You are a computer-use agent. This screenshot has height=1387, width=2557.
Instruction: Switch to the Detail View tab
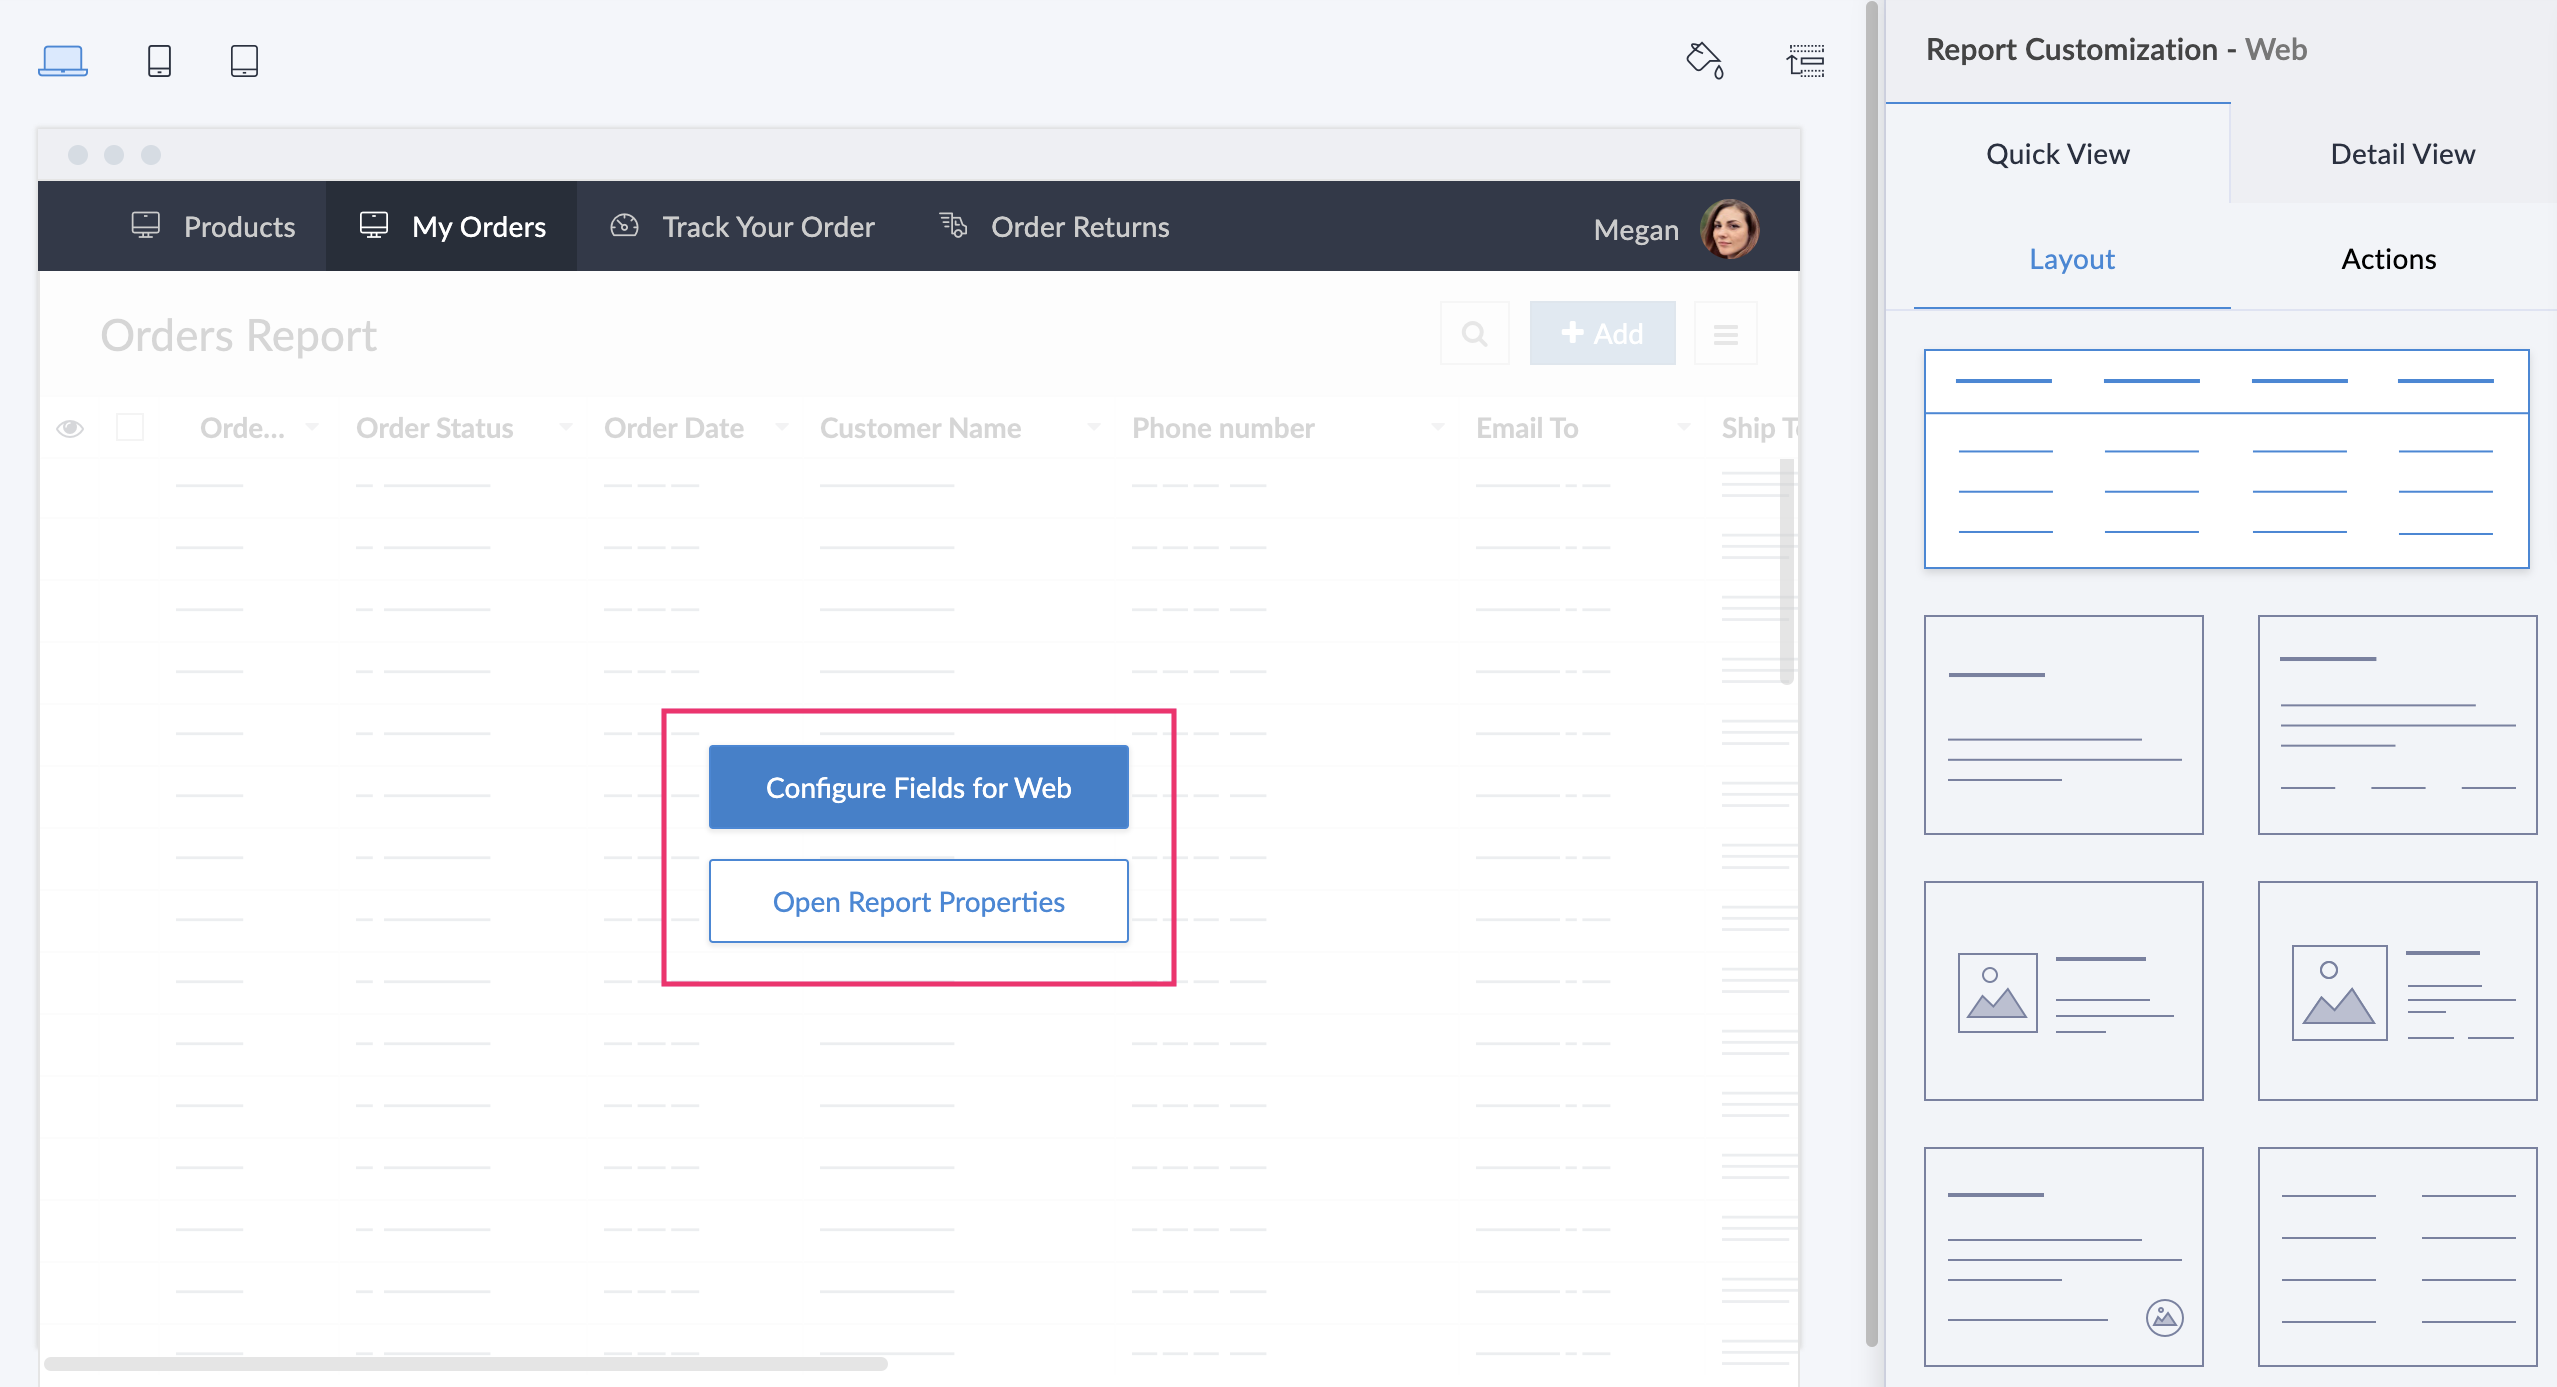2402,154
